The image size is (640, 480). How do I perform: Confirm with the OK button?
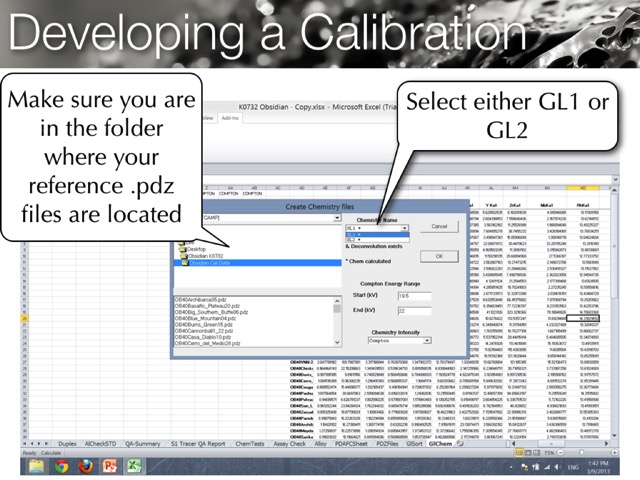click(438, 256)
